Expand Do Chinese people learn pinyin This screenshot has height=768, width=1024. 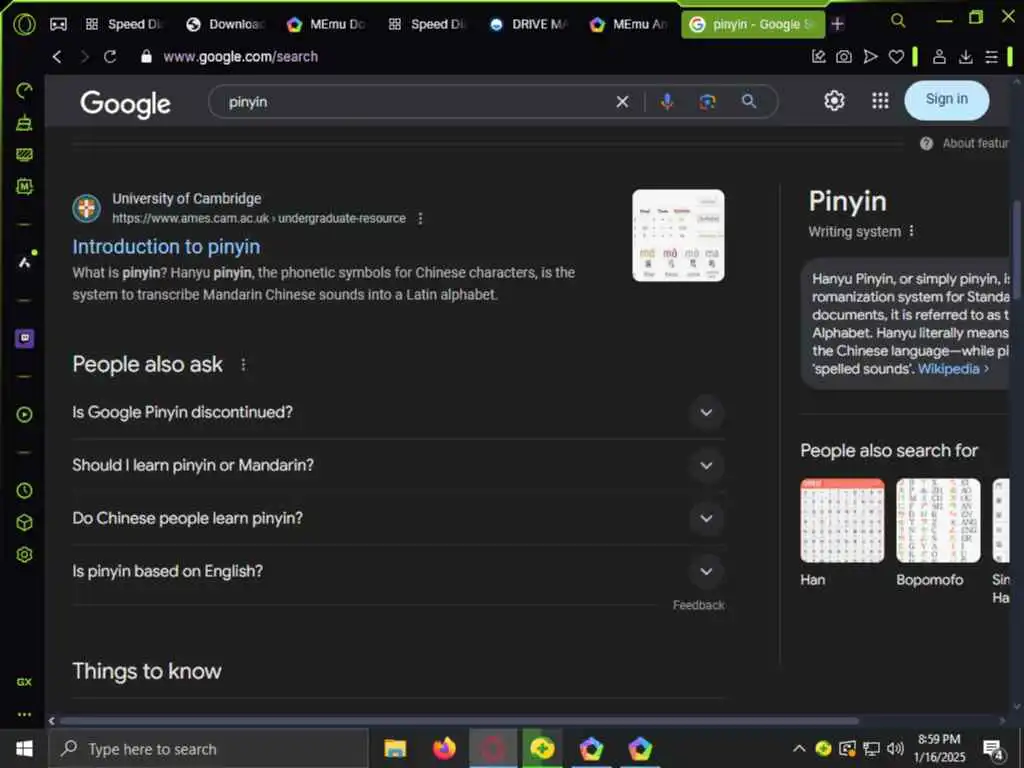pos(398,518)
